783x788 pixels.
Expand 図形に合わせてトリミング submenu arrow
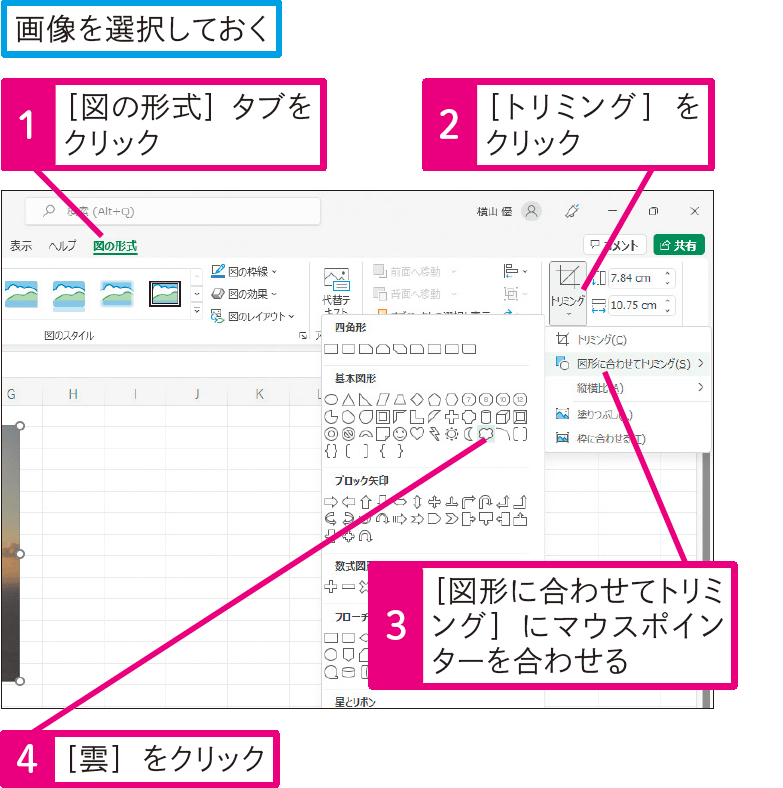(701, 363)
